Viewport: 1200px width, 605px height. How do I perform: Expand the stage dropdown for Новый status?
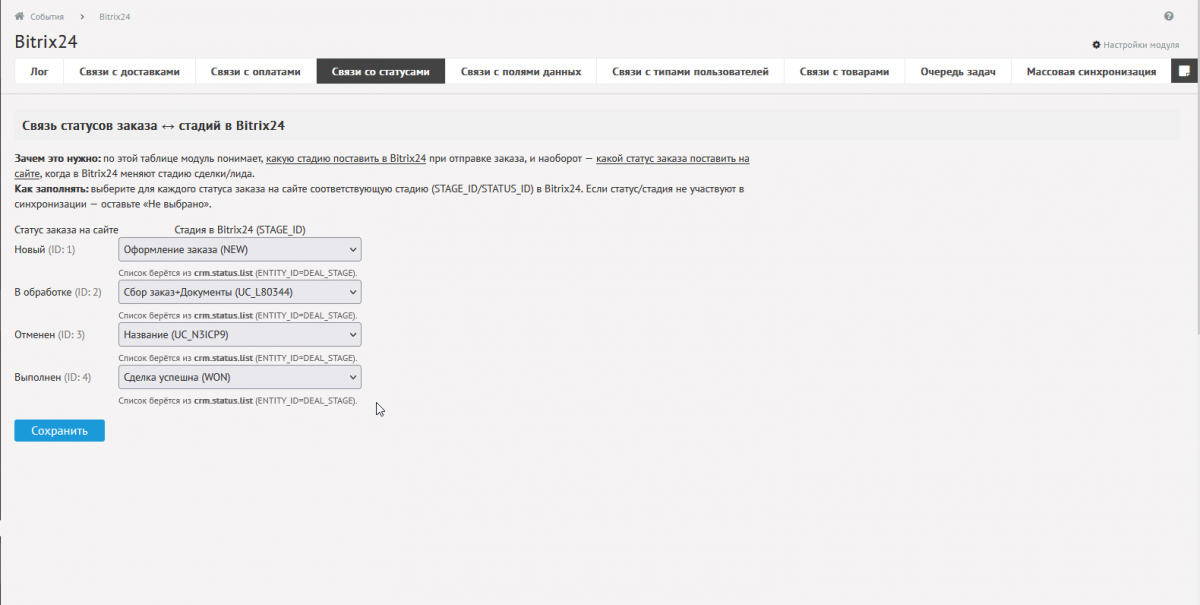tap(239, 249)
